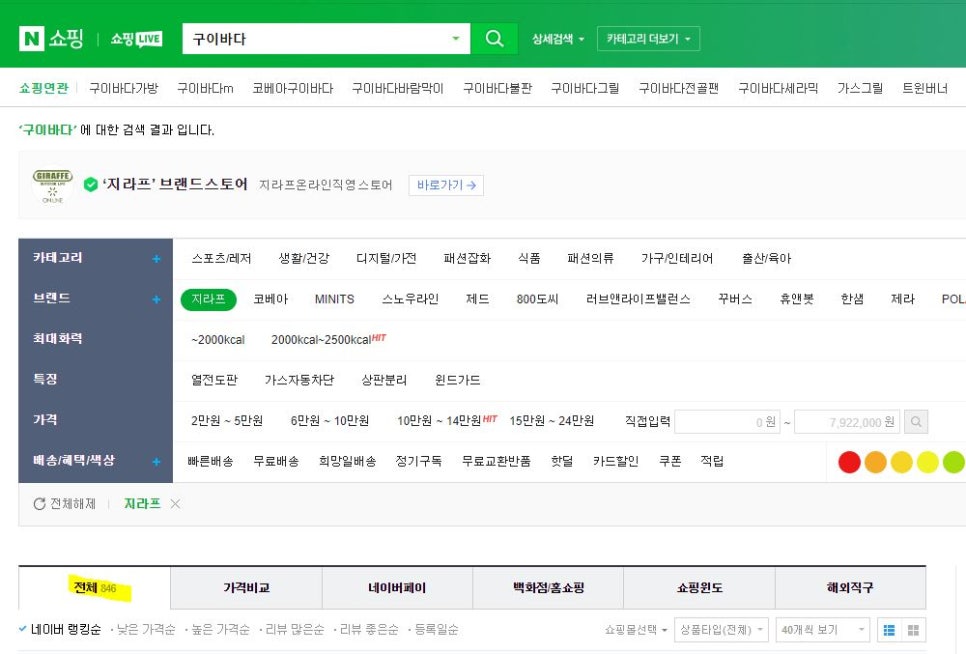The width and height of the screenshot is (966, 654).
Task: Switch to list view layout icon
Action: [889, 630]
